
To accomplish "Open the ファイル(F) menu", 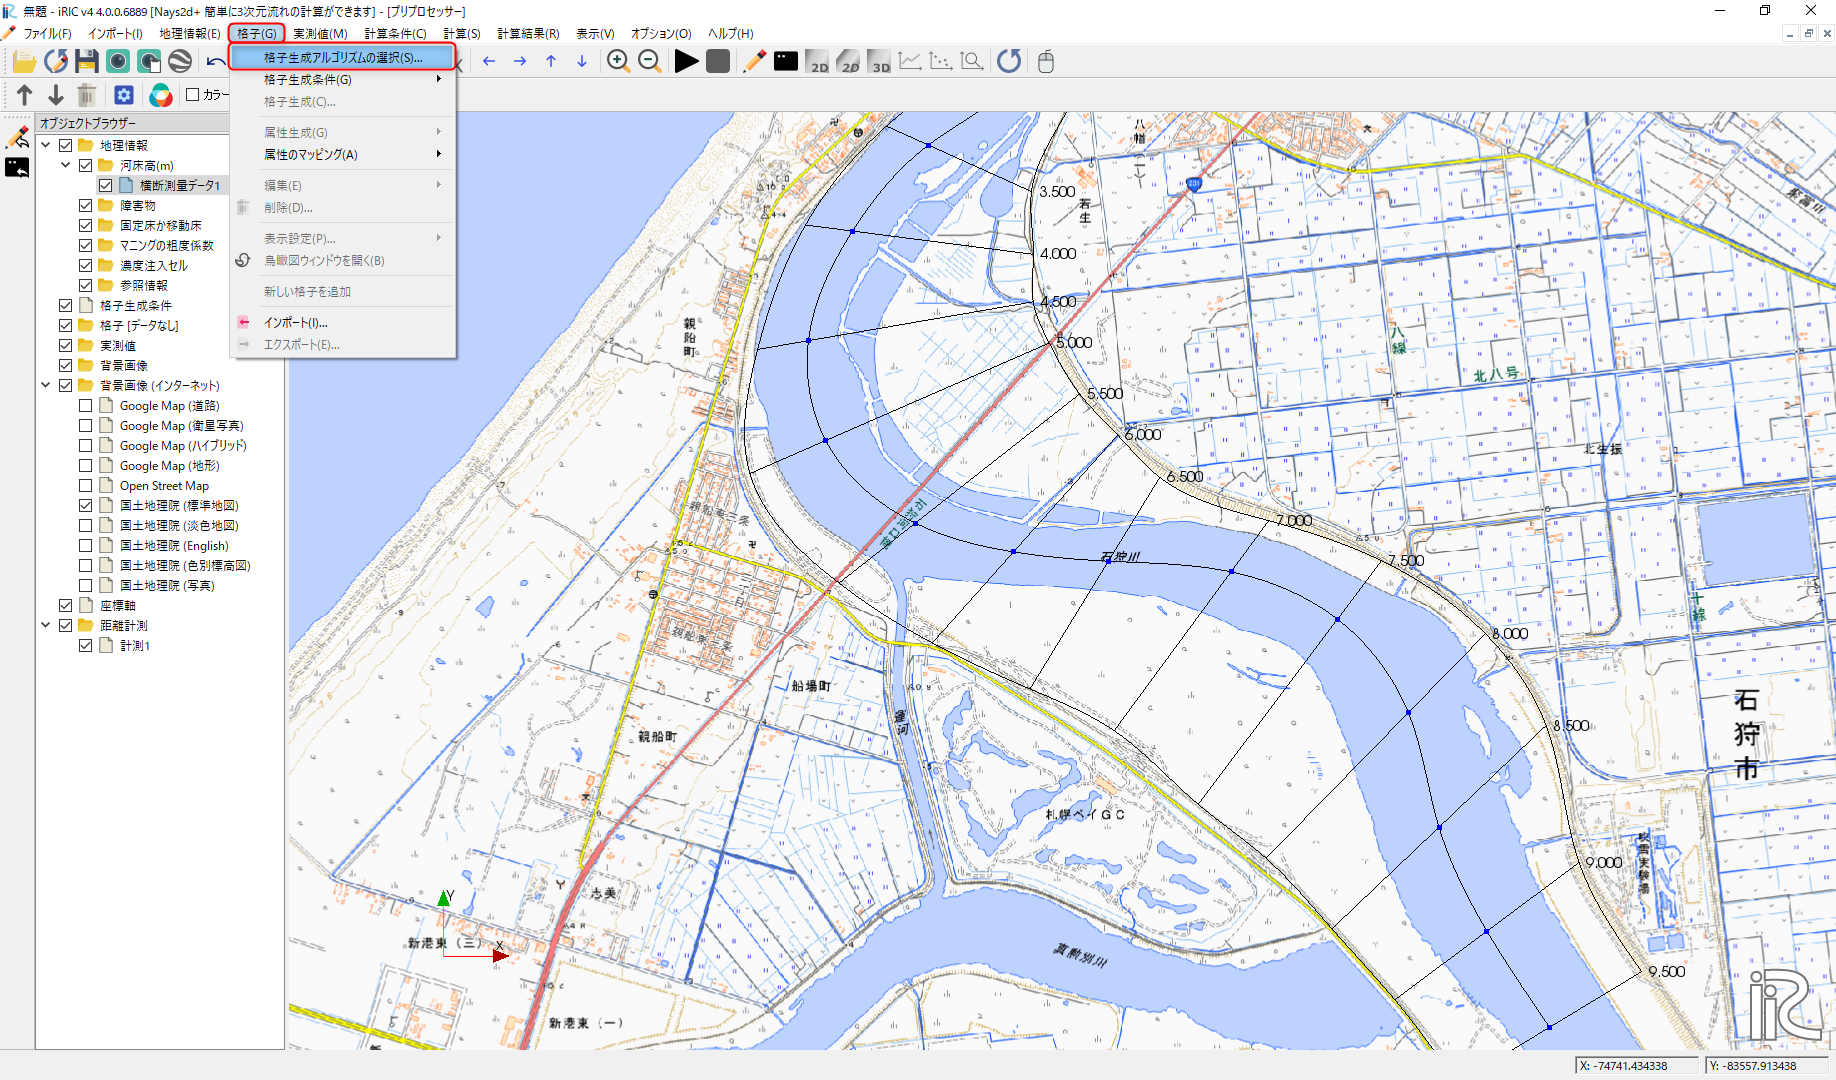I will tap(47, 34).
